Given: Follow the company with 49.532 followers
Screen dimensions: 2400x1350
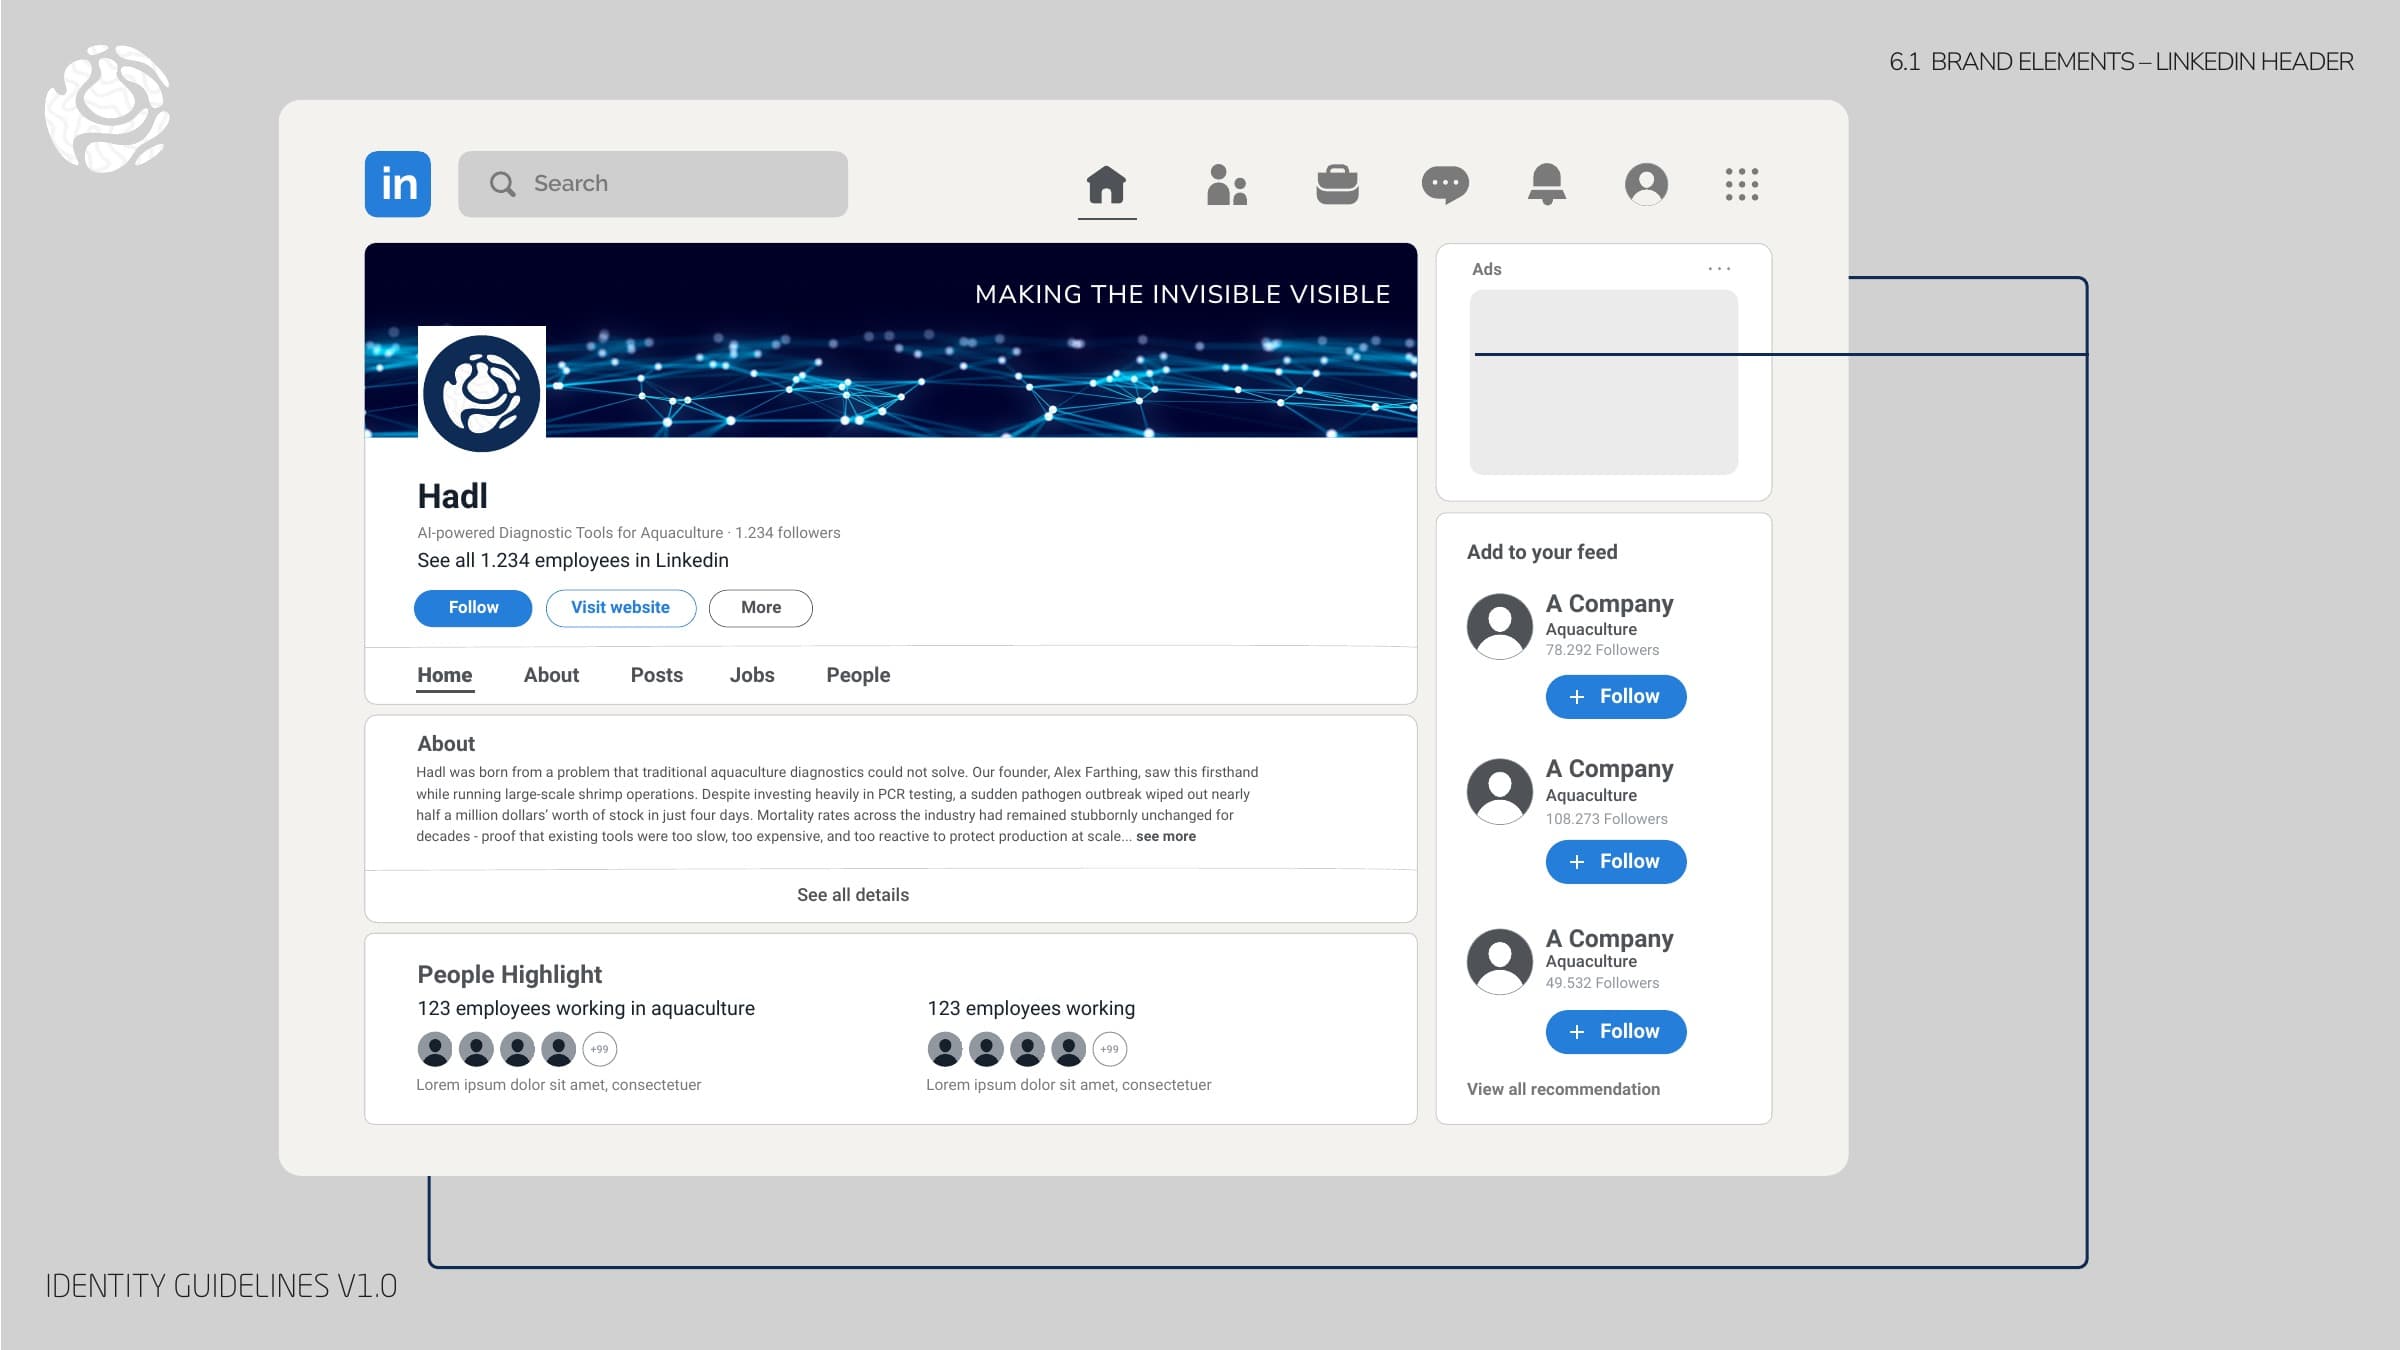Looking at the screenshot, I should (x=1616, y=1032).
